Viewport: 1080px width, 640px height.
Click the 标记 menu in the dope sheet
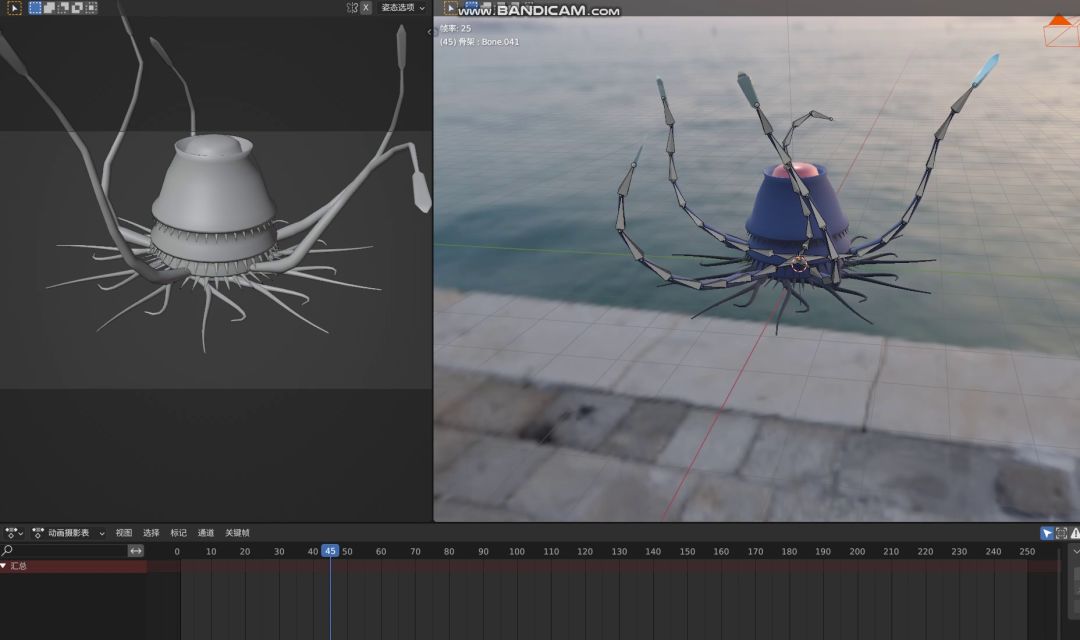[178, 533]
